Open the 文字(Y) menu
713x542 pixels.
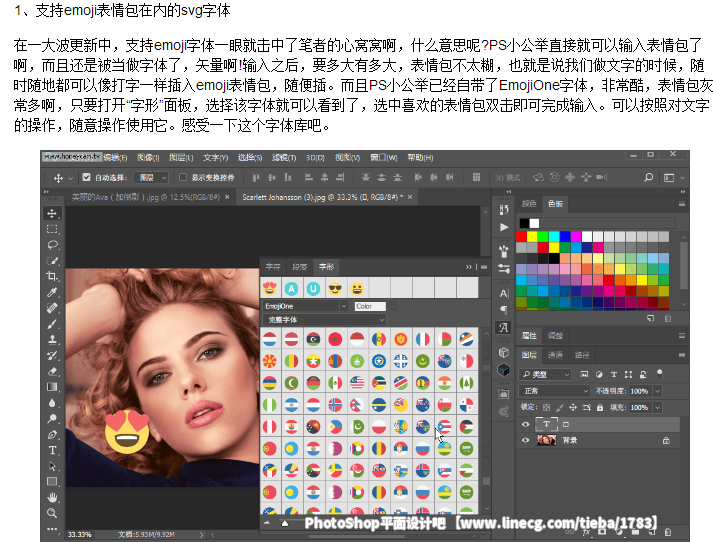[215, 158]
